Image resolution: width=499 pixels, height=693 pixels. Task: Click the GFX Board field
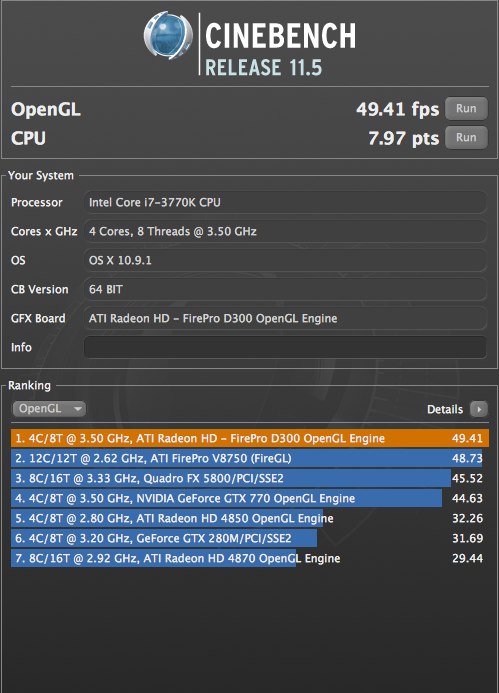(x=285, y=318)
